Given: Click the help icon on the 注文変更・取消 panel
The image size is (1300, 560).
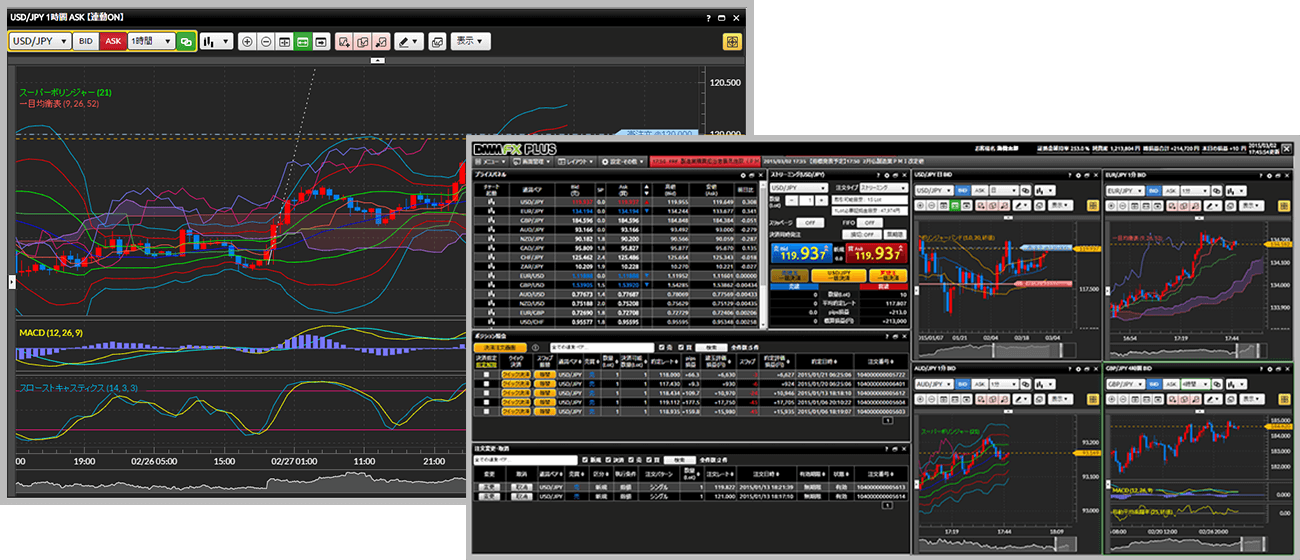Looking at the screenshot, I should (x=886, y=449).
